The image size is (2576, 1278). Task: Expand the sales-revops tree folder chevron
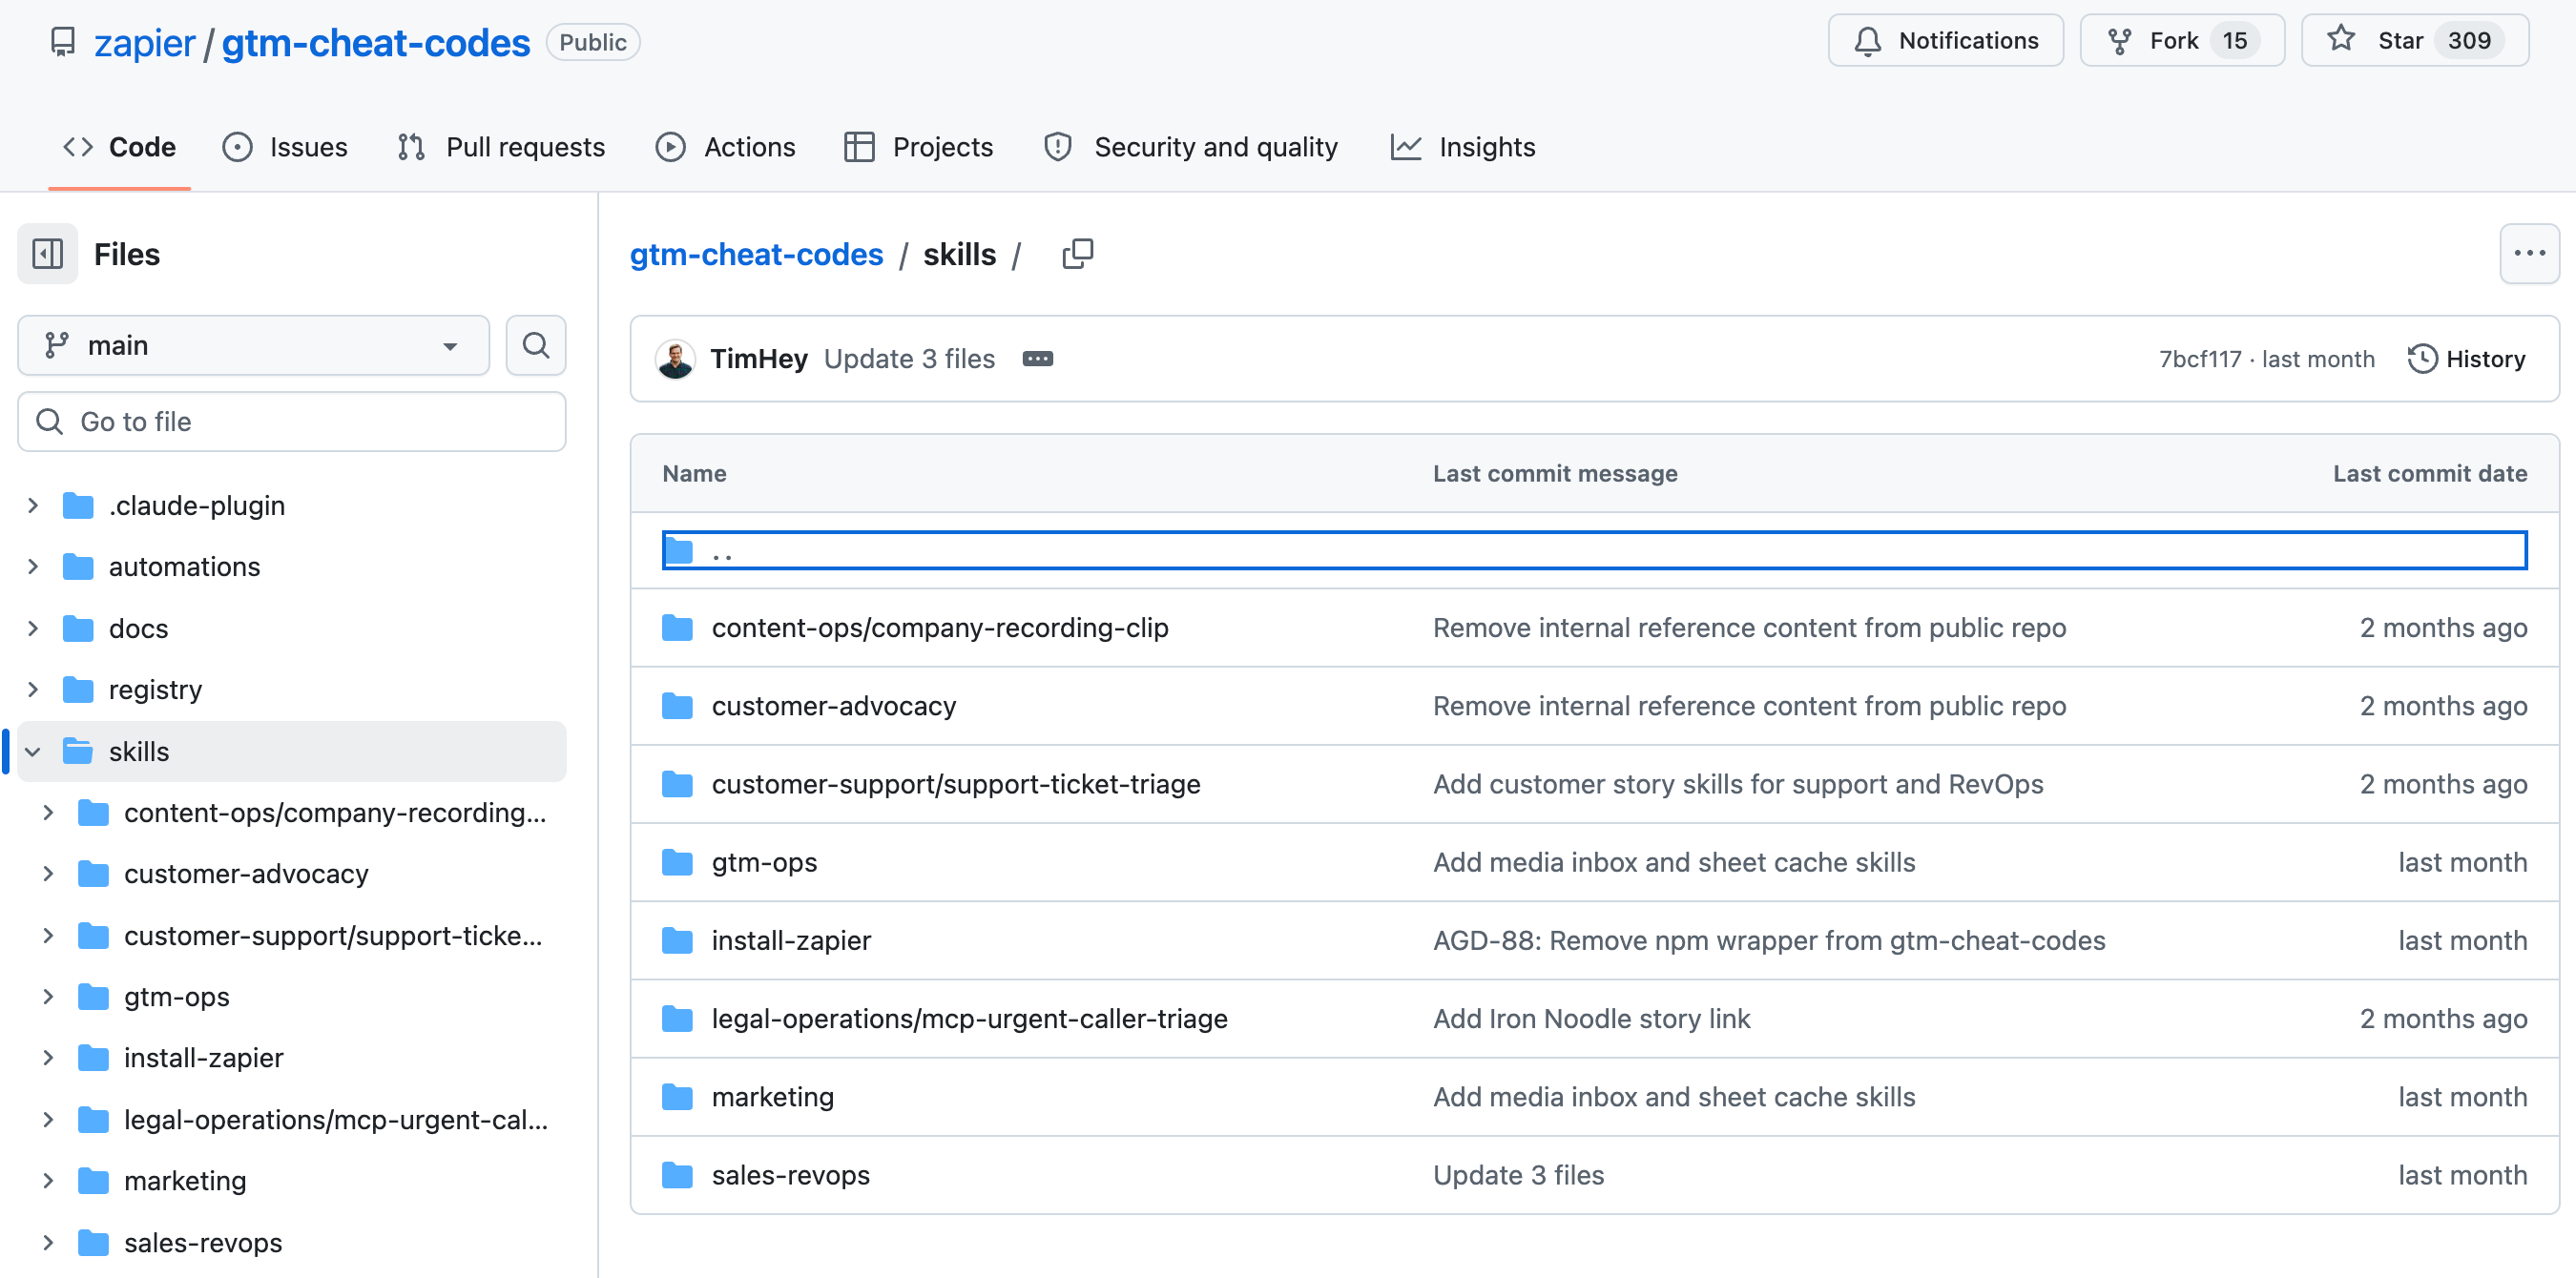pos(48,1243)
